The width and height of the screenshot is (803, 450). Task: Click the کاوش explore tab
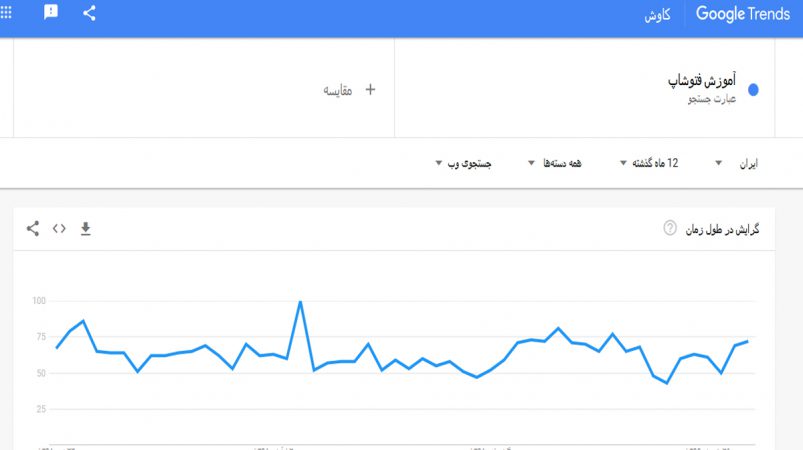click(658, 15)
